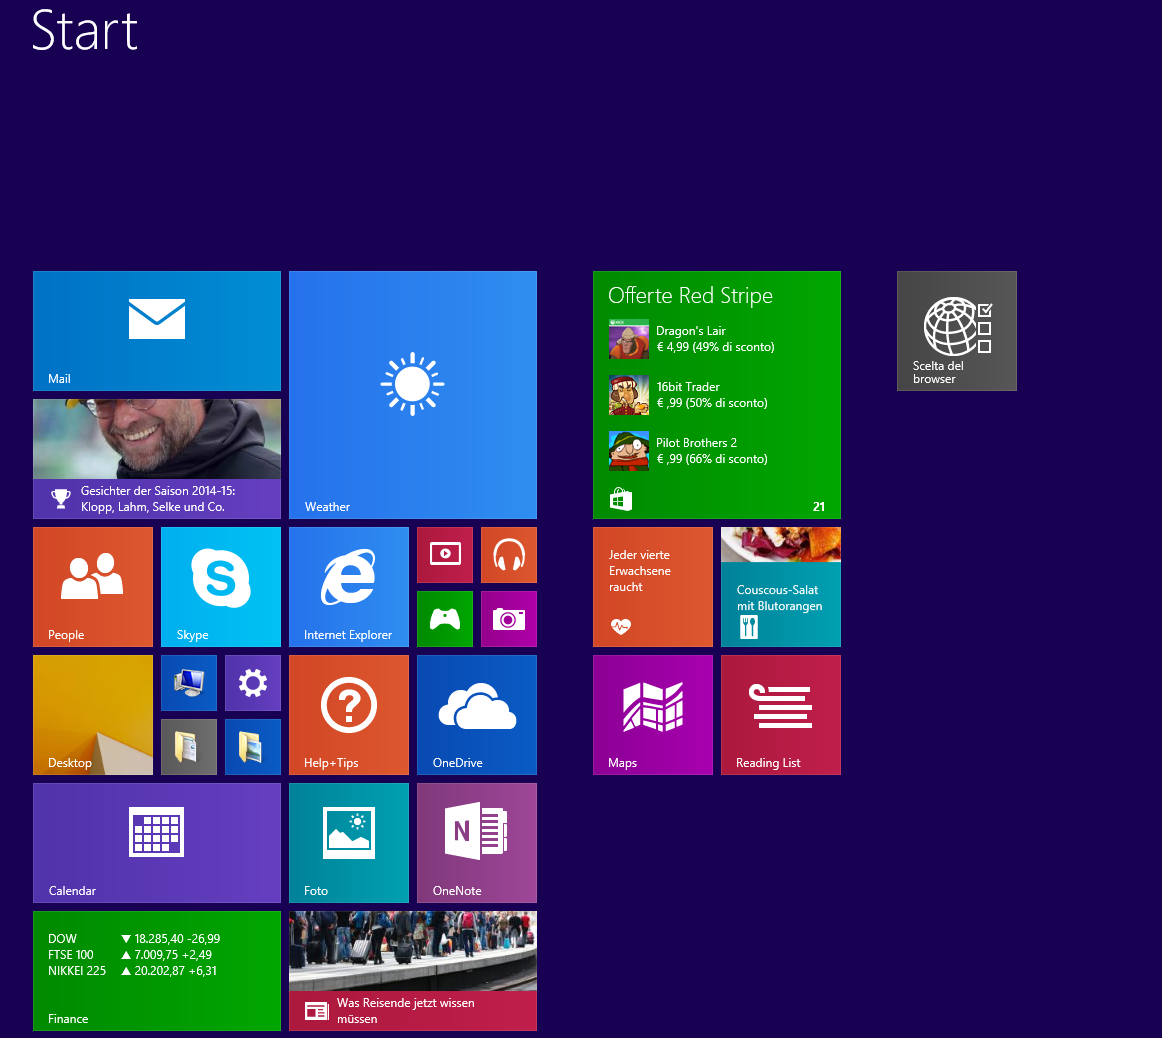Open the Desktop tile
The width and height of the screenshot is (1162, 1038).
pyautogui.click(x=93, y=715)
